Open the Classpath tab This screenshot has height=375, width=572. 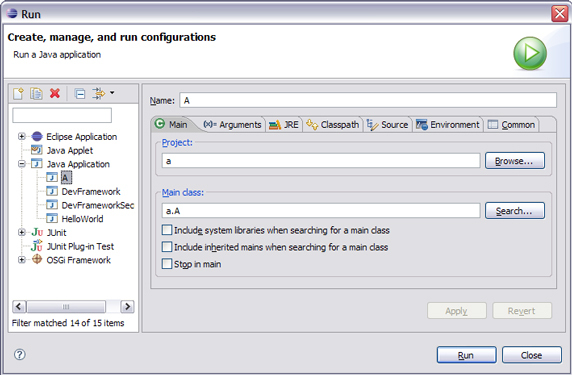coord(332,125)
